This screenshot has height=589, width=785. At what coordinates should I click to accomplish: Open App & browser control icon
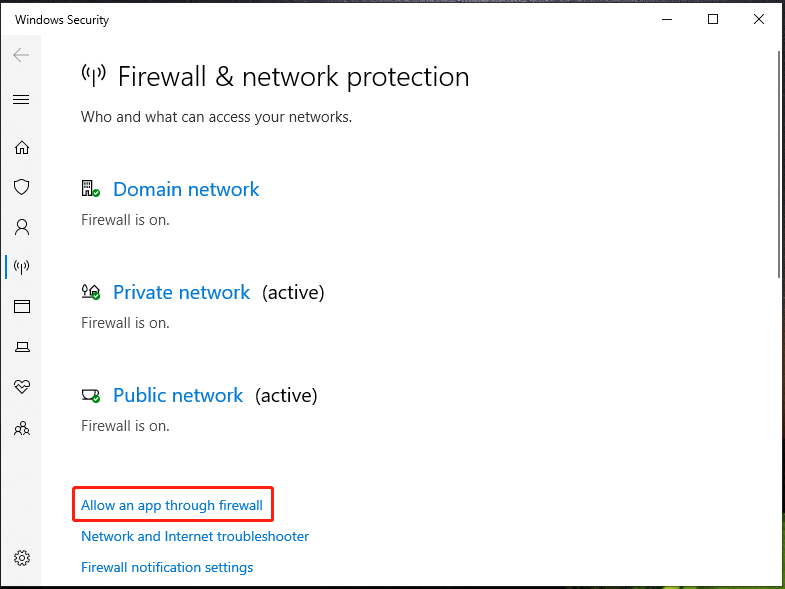tap(21, 306)
